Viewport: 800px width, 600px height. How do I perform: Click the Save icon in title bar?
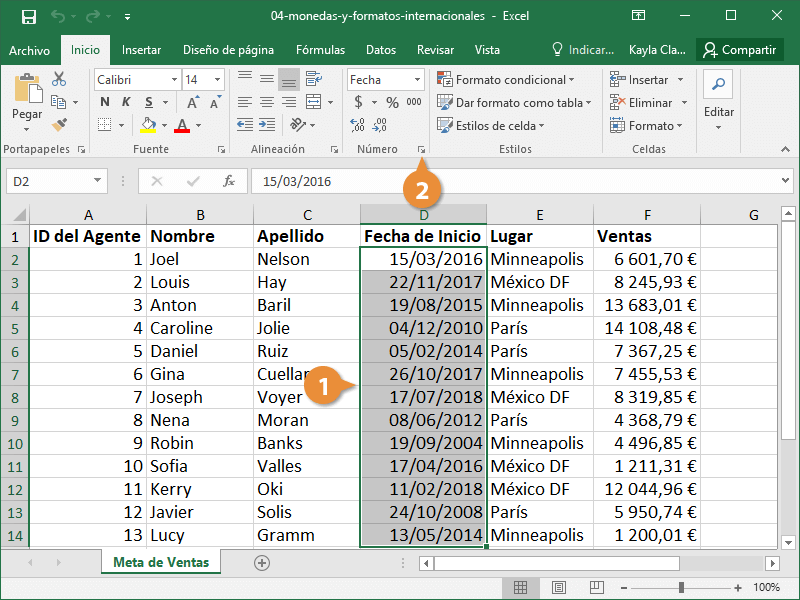tap(28, 17)
